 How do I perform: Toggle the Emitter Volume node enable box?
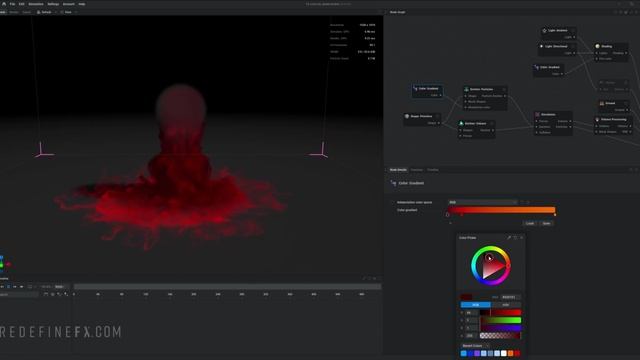point(492,123)
